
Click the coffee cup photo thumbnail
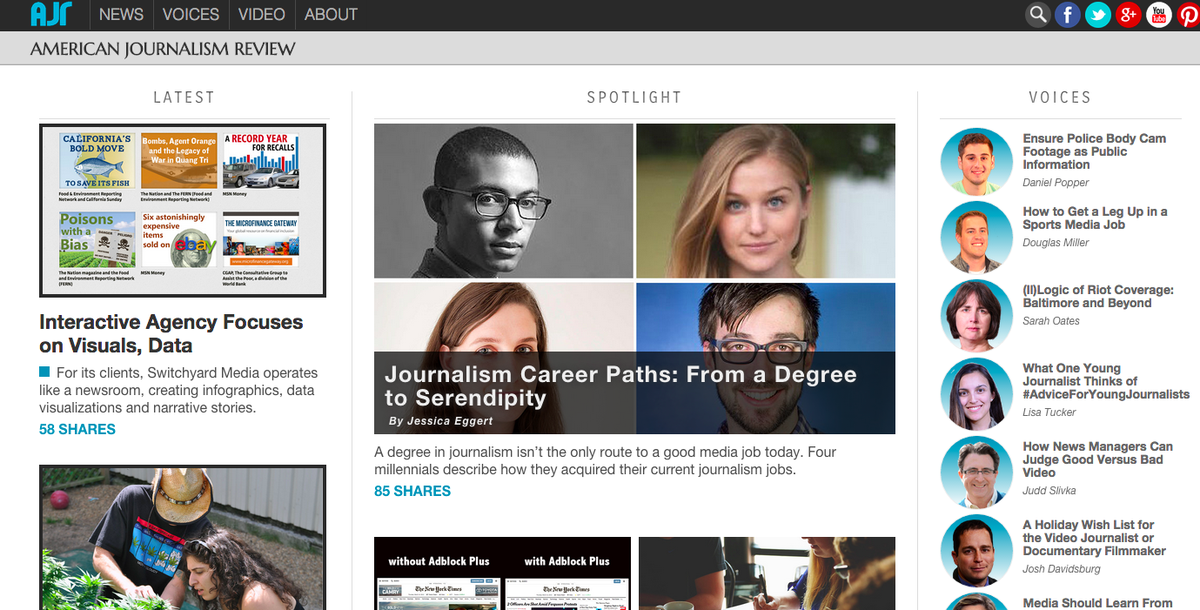(767, 573)
